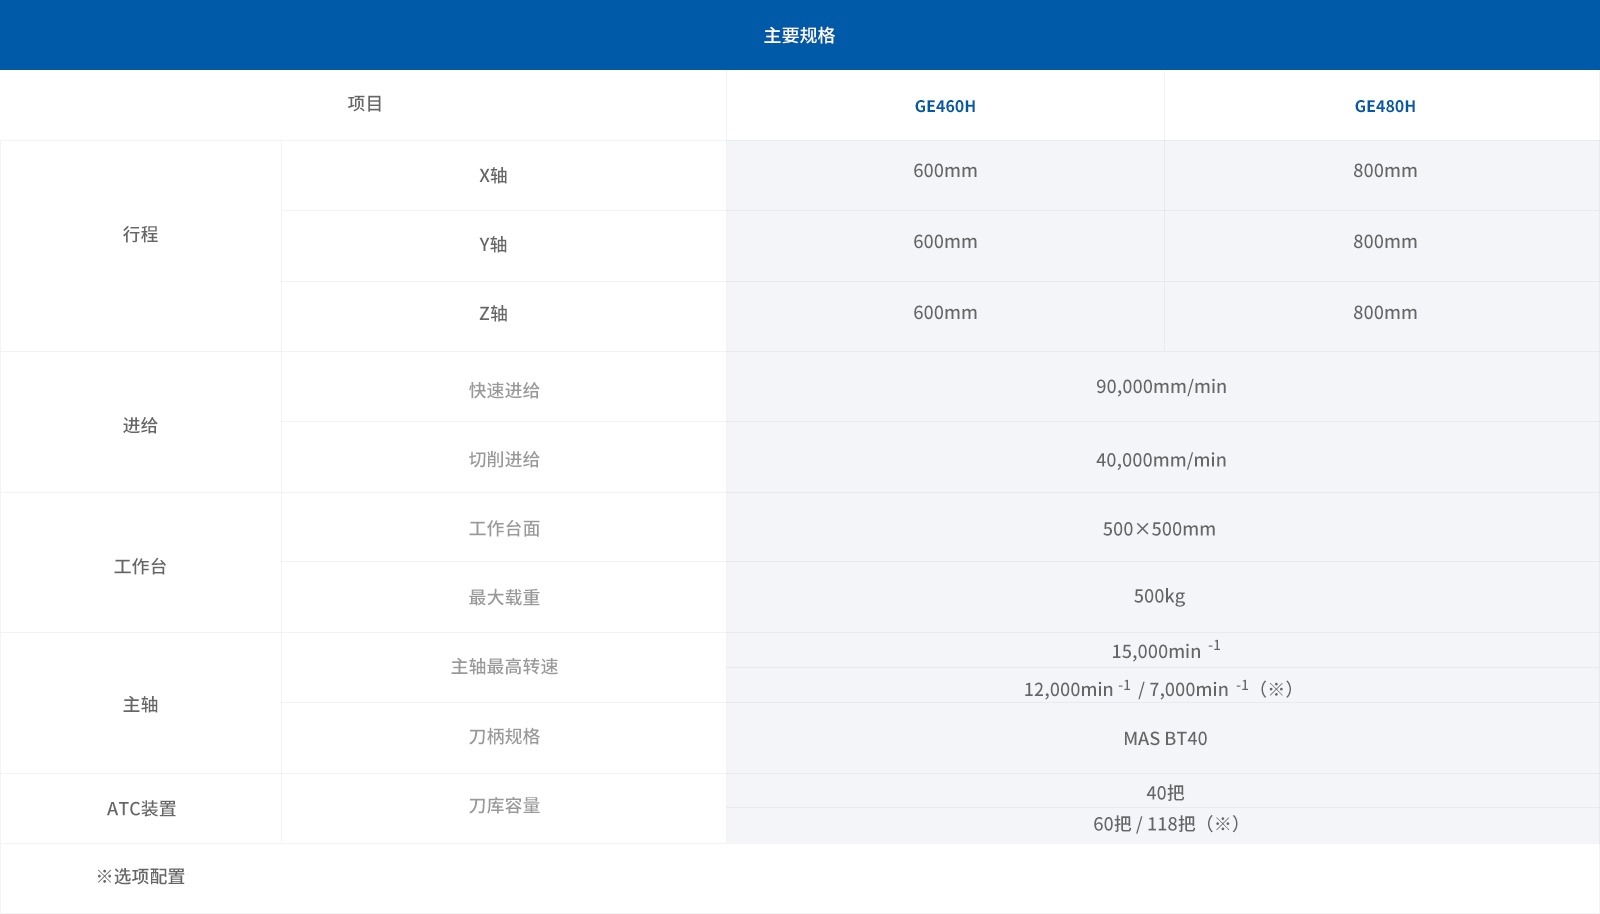Select the 500×500mm value
1600x914 pixels.
1159,529
